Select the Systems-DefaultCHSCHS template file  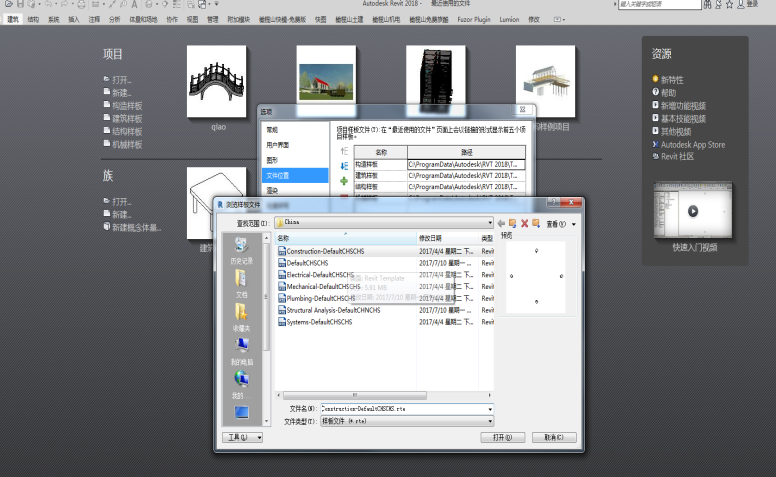pos(315,322)
